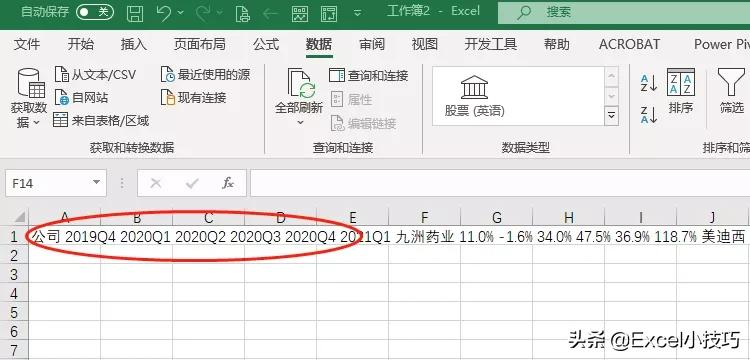
Task: Switch to the 开始 tab
Action: point(81,44)
